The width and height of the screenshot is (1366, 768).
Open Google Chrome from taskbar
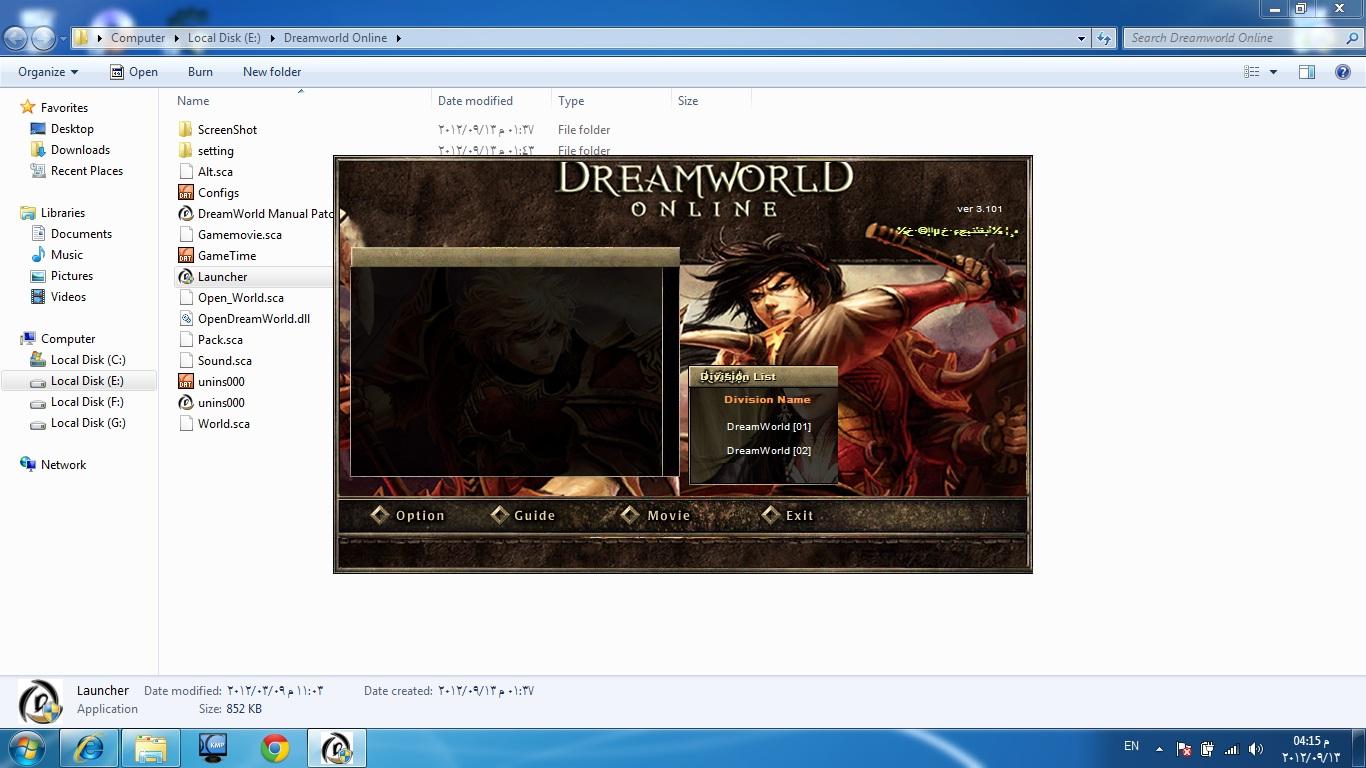[x=275, y=748]
